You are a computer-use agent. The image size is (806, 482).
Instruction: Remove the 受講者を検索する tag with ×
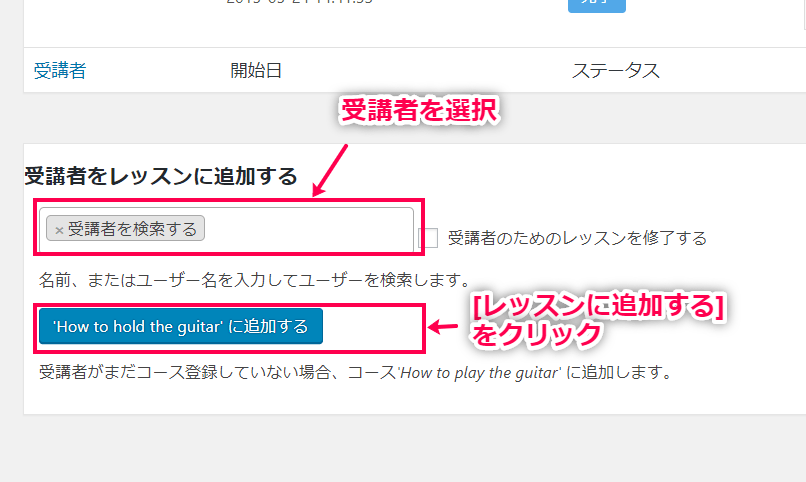click(59, 230)
